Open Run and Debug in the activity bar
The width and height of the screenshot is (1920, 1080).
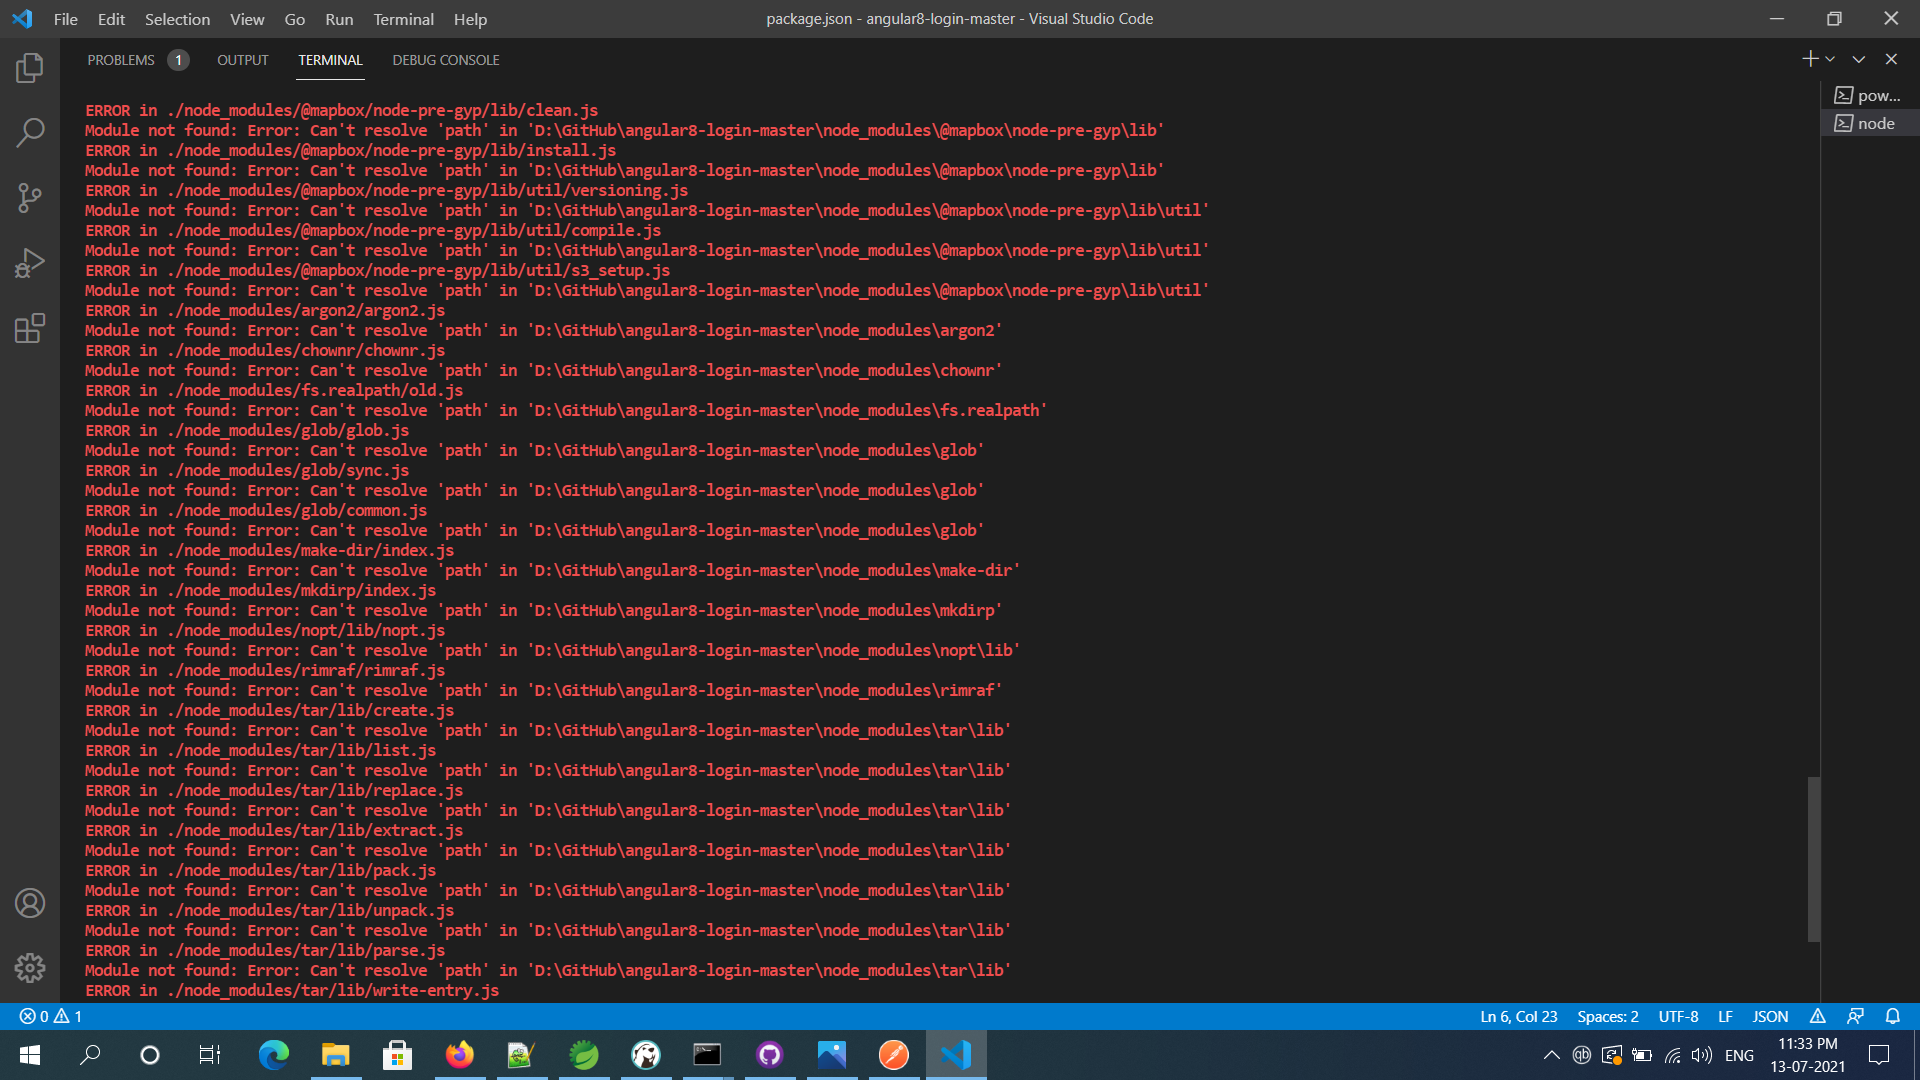(x=30, y=262)
